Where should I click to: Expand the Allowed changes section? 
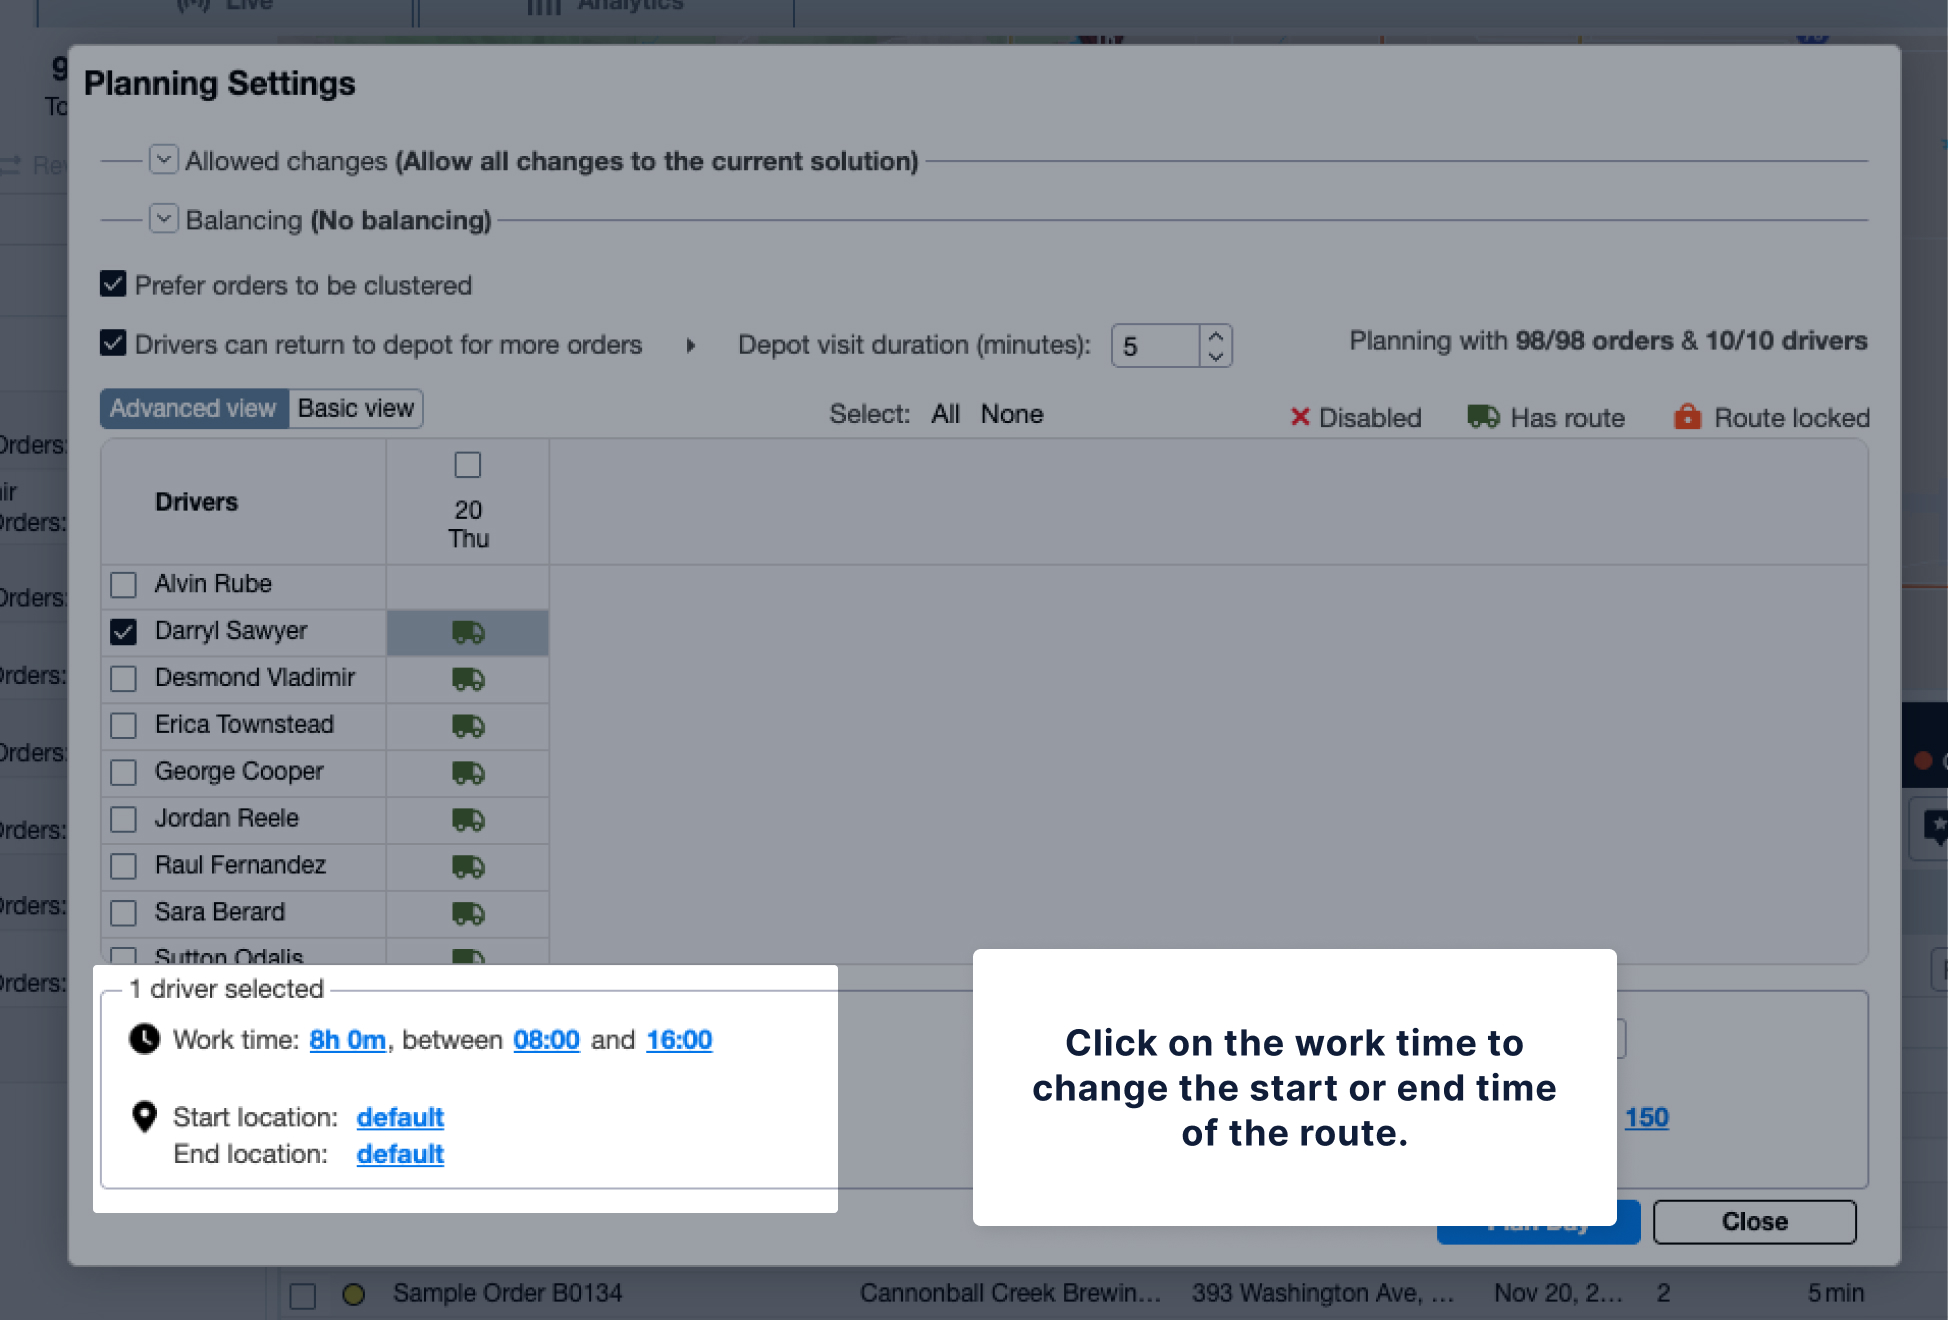164,160
